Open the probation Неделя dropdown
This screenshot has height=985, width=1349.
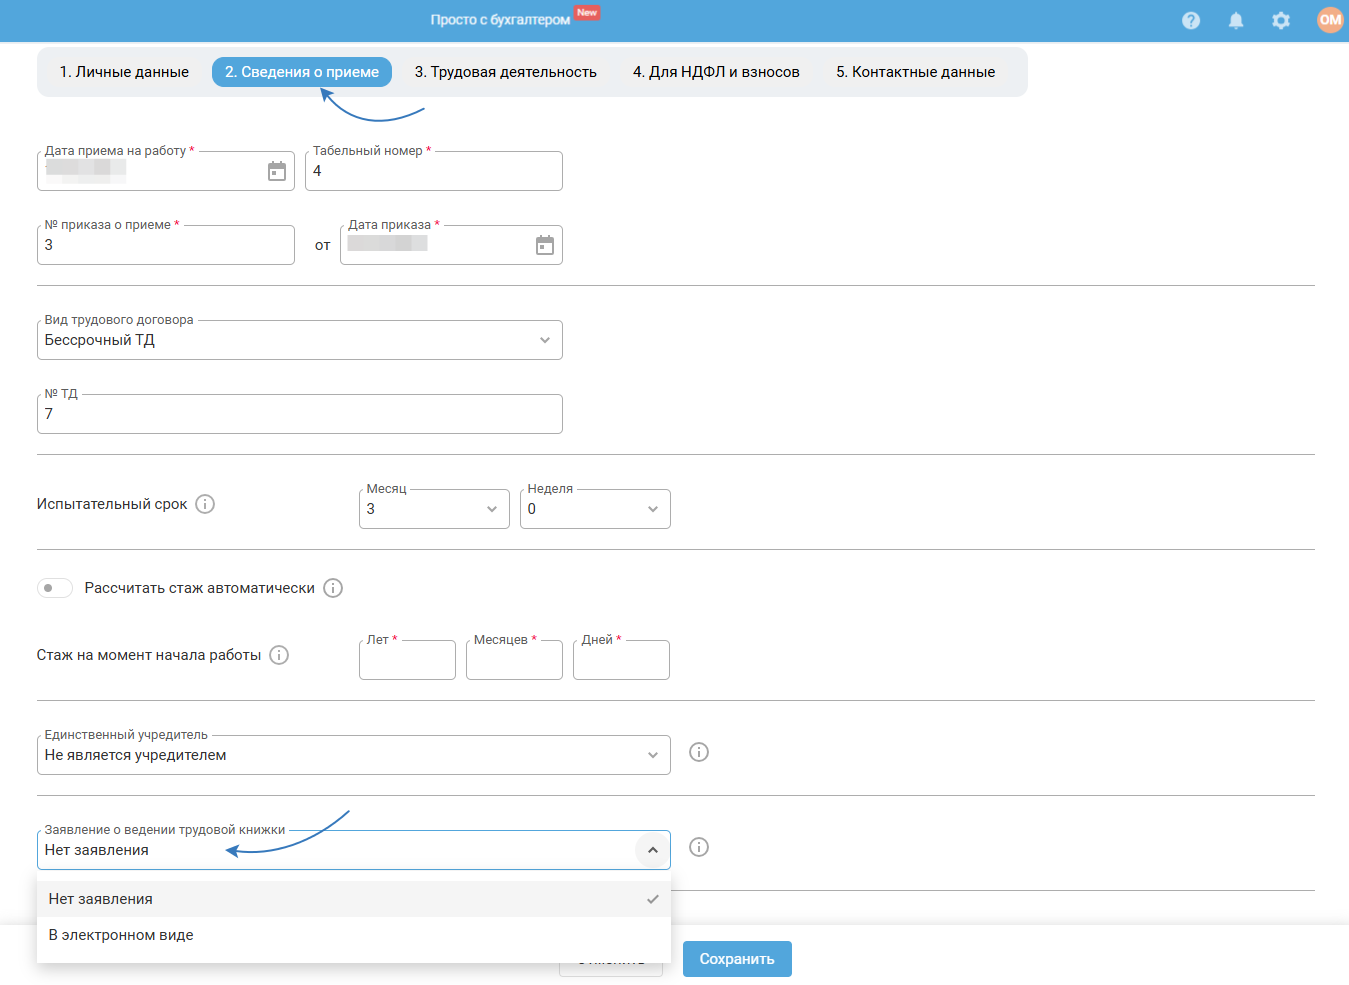pyautogui.click(x=595, y=509)
